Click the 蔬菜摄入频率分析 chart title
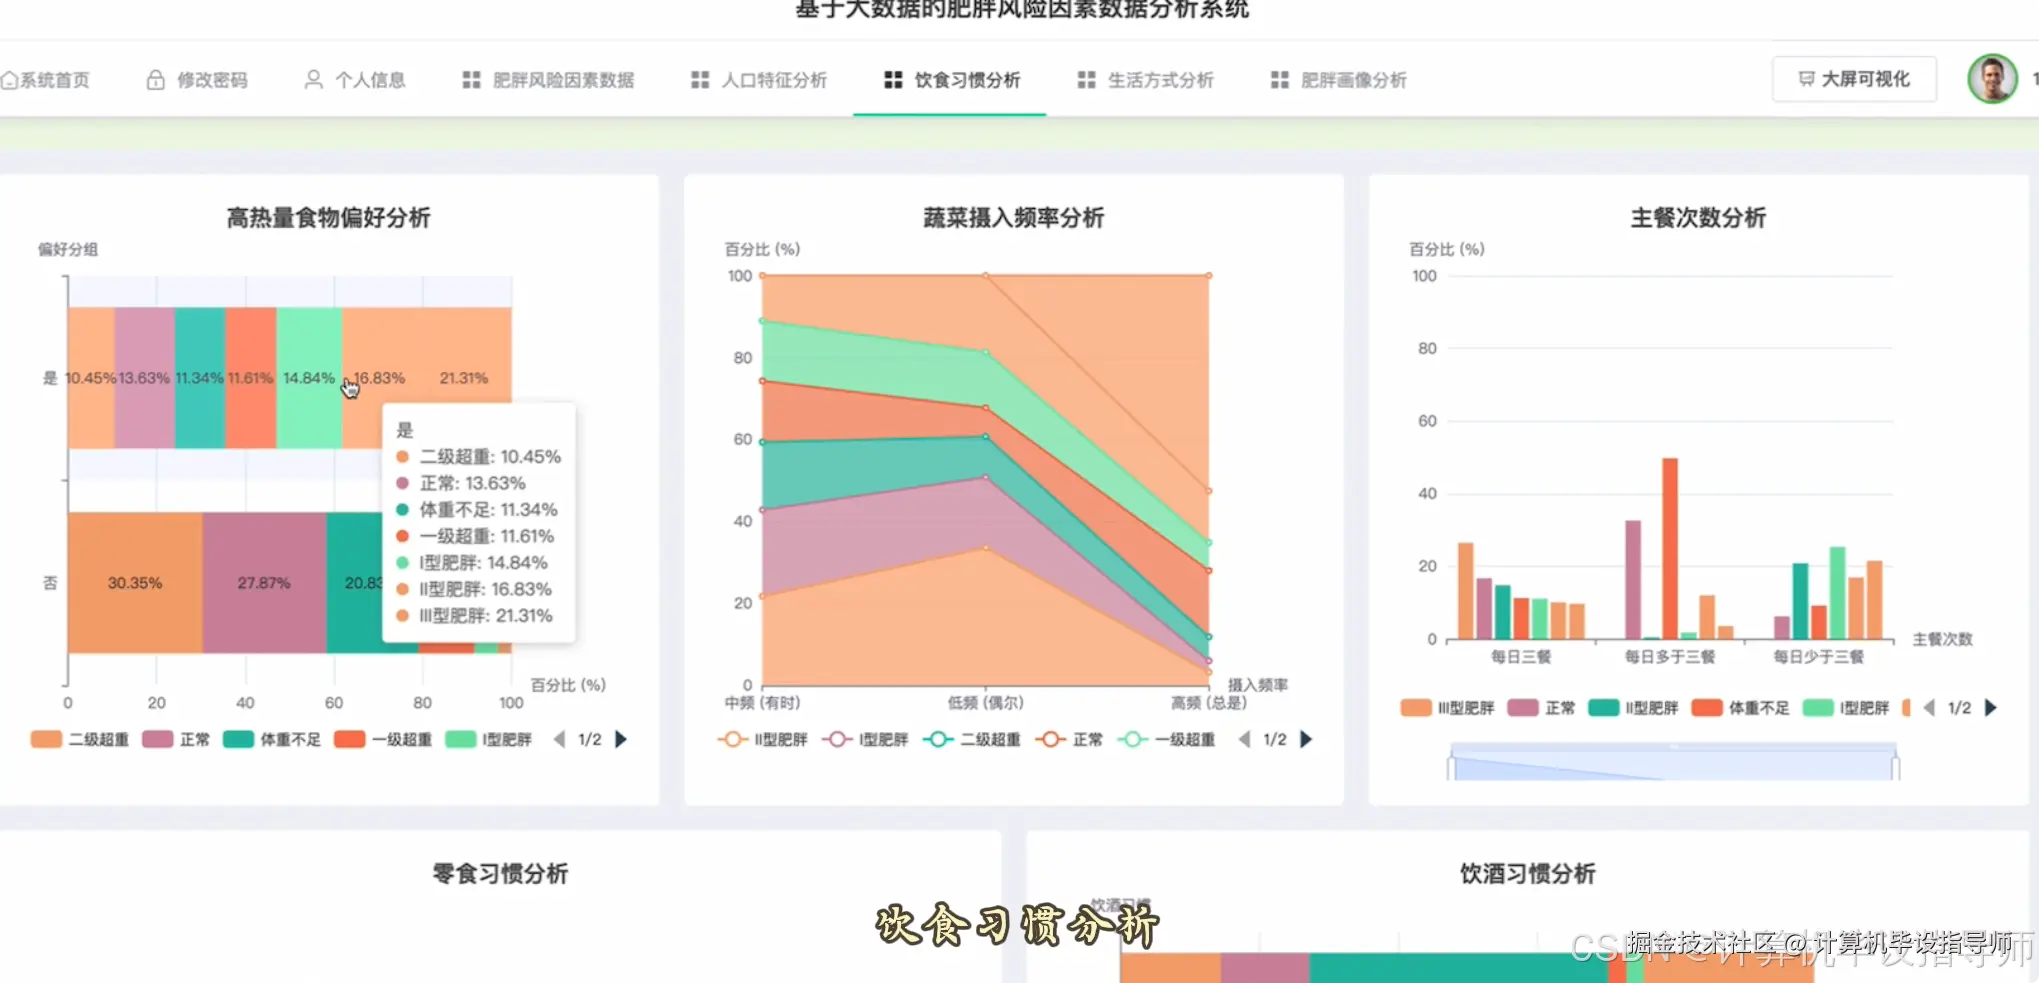This screenshot has width=2039, height=983. 1013,218
